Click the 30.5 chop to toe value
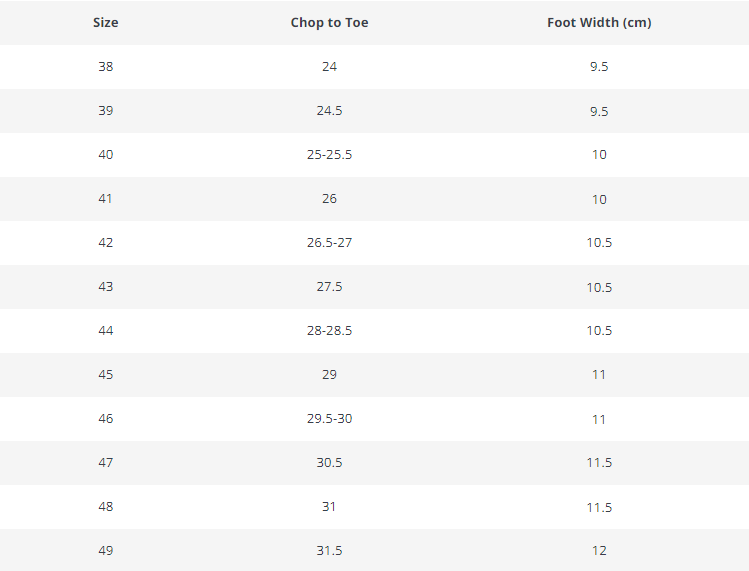Image resolution: width=749 pixels, height=571 pixels. pos(329,462)
